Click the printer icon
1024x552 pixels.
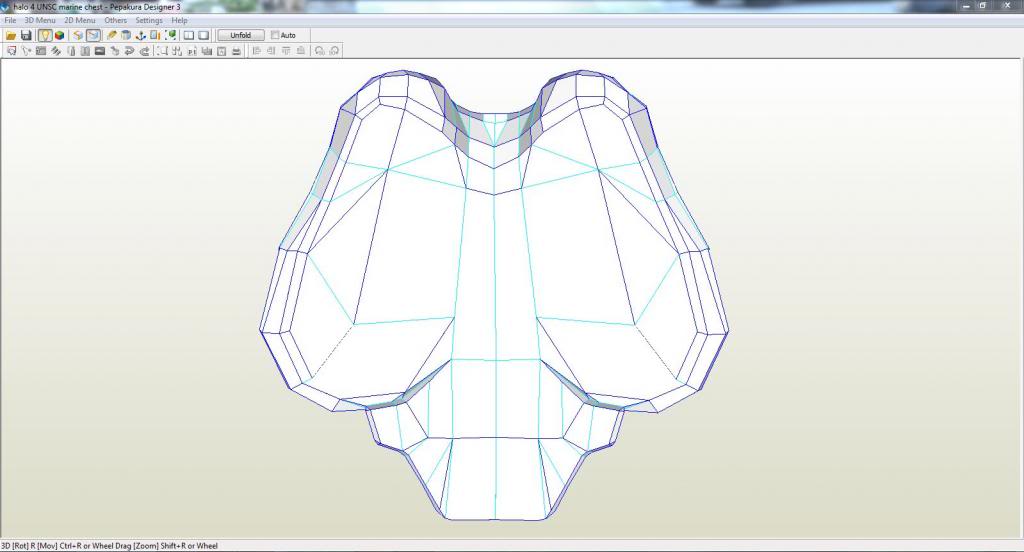pos(236,51)
